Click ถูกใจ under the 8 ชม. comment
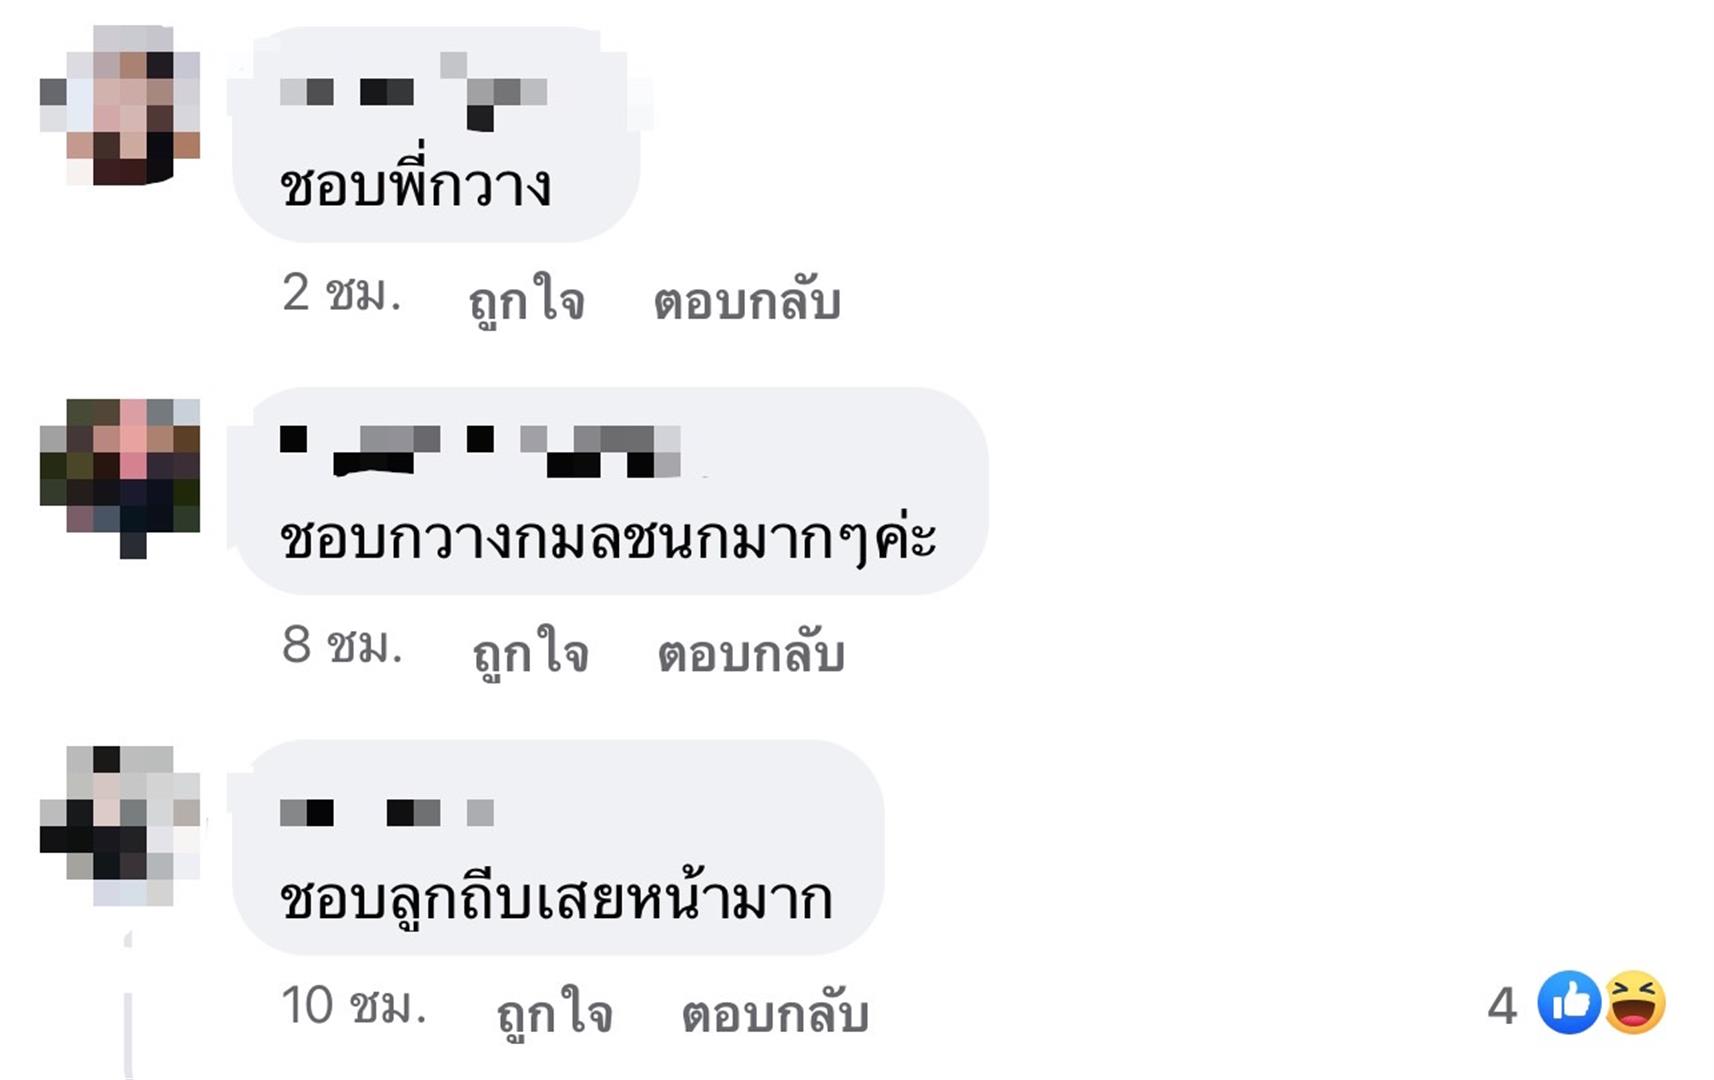The image size is (1714, 1080). [x=530, y=651]
